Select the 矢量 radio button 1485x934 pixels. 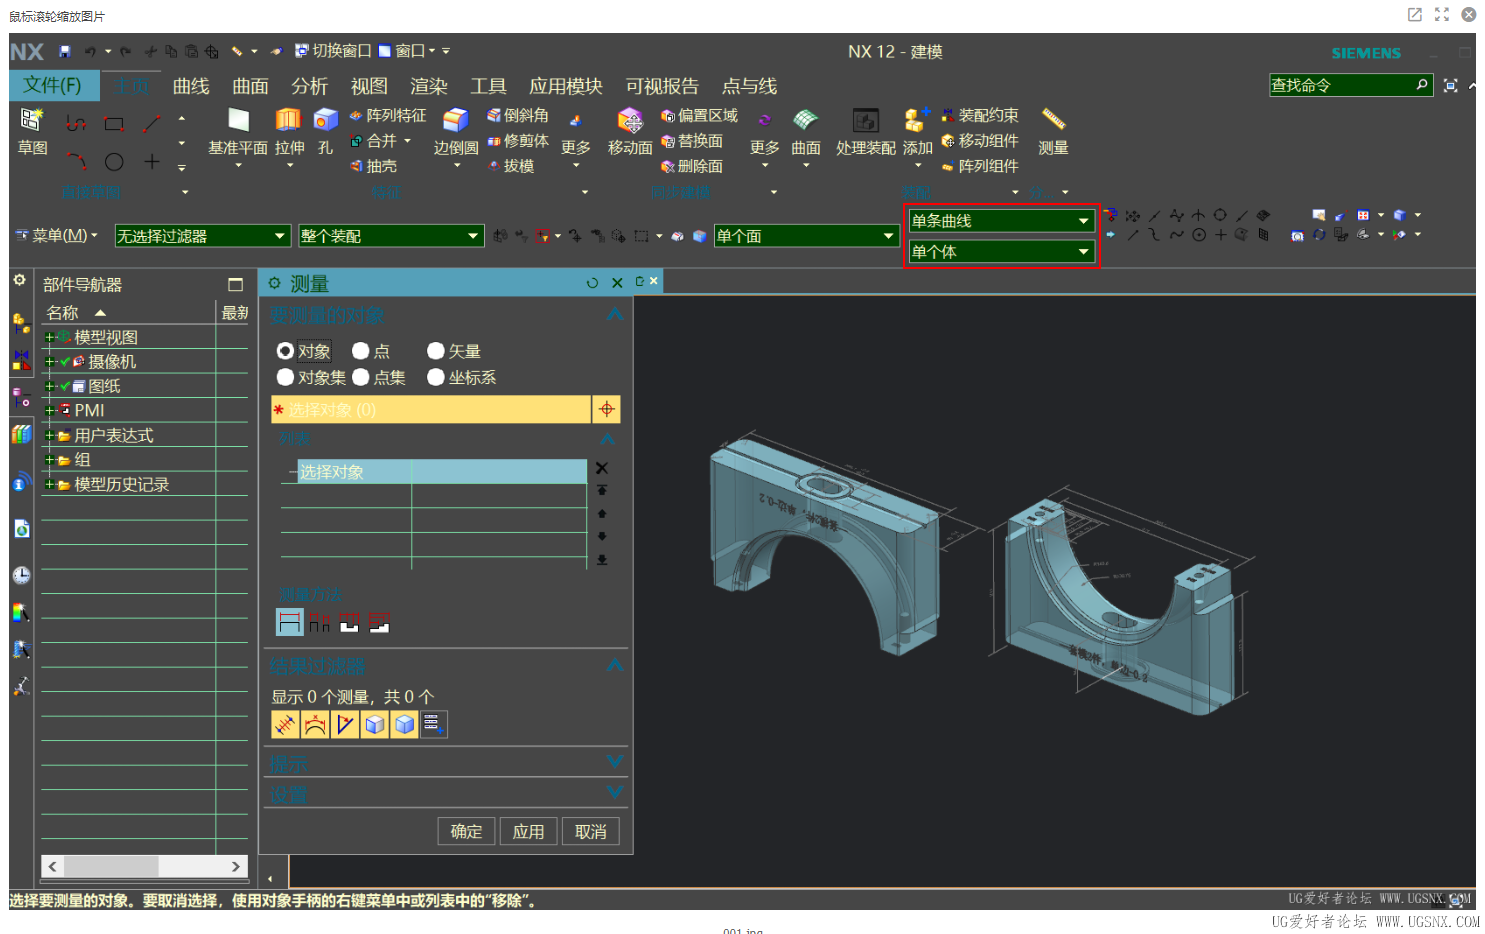[x=436, y=351]
